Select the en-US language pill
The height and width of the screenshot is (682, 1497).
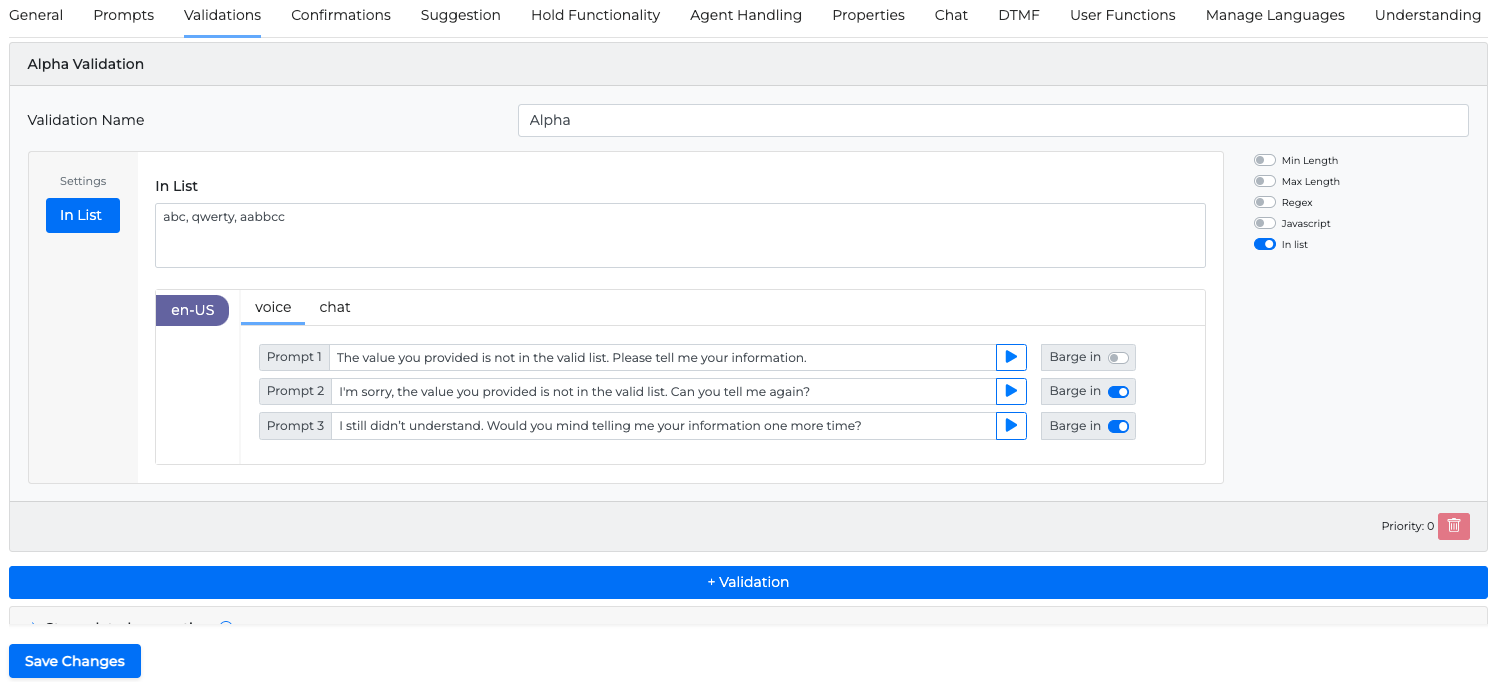(192, 310)
